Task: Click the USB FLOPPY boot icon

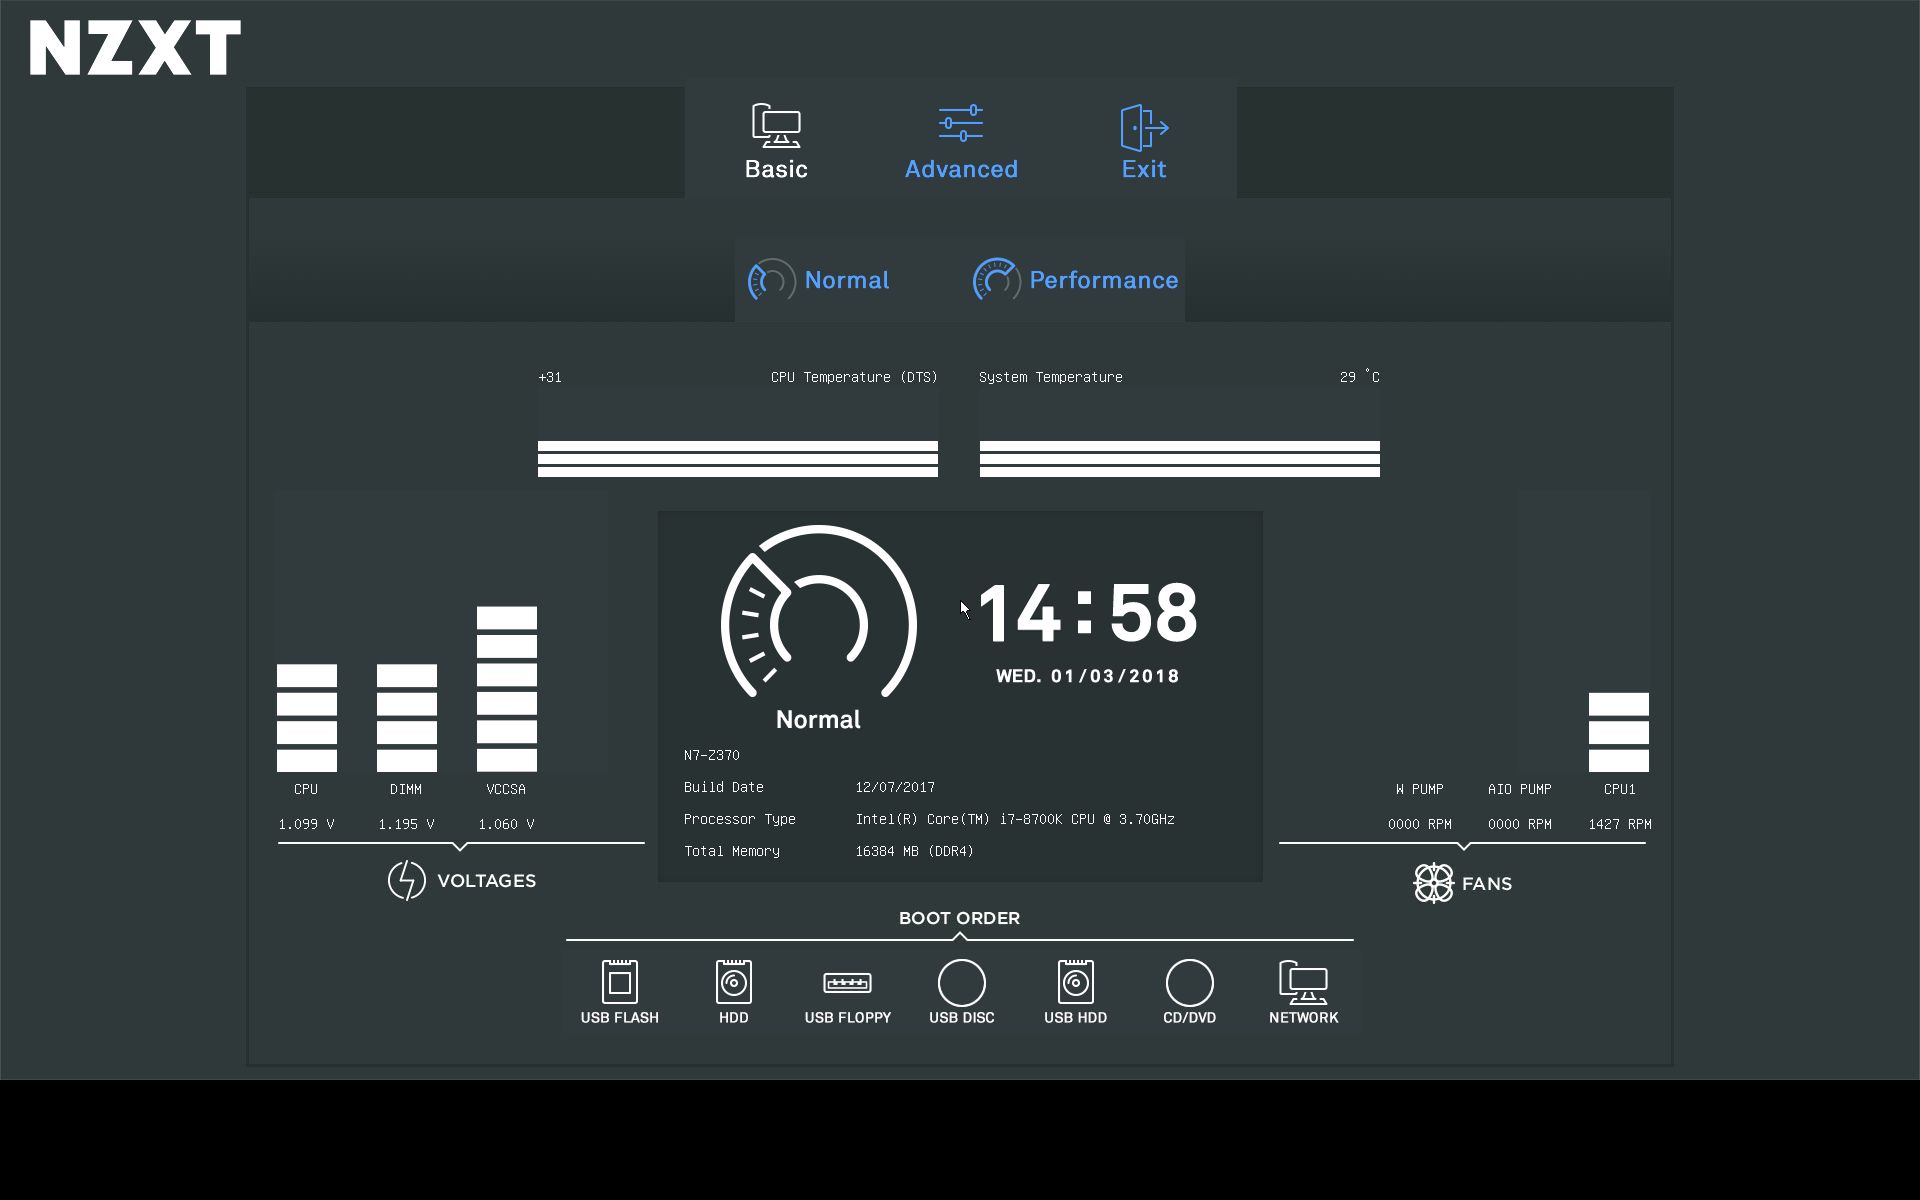Action: tap(847, 983)
